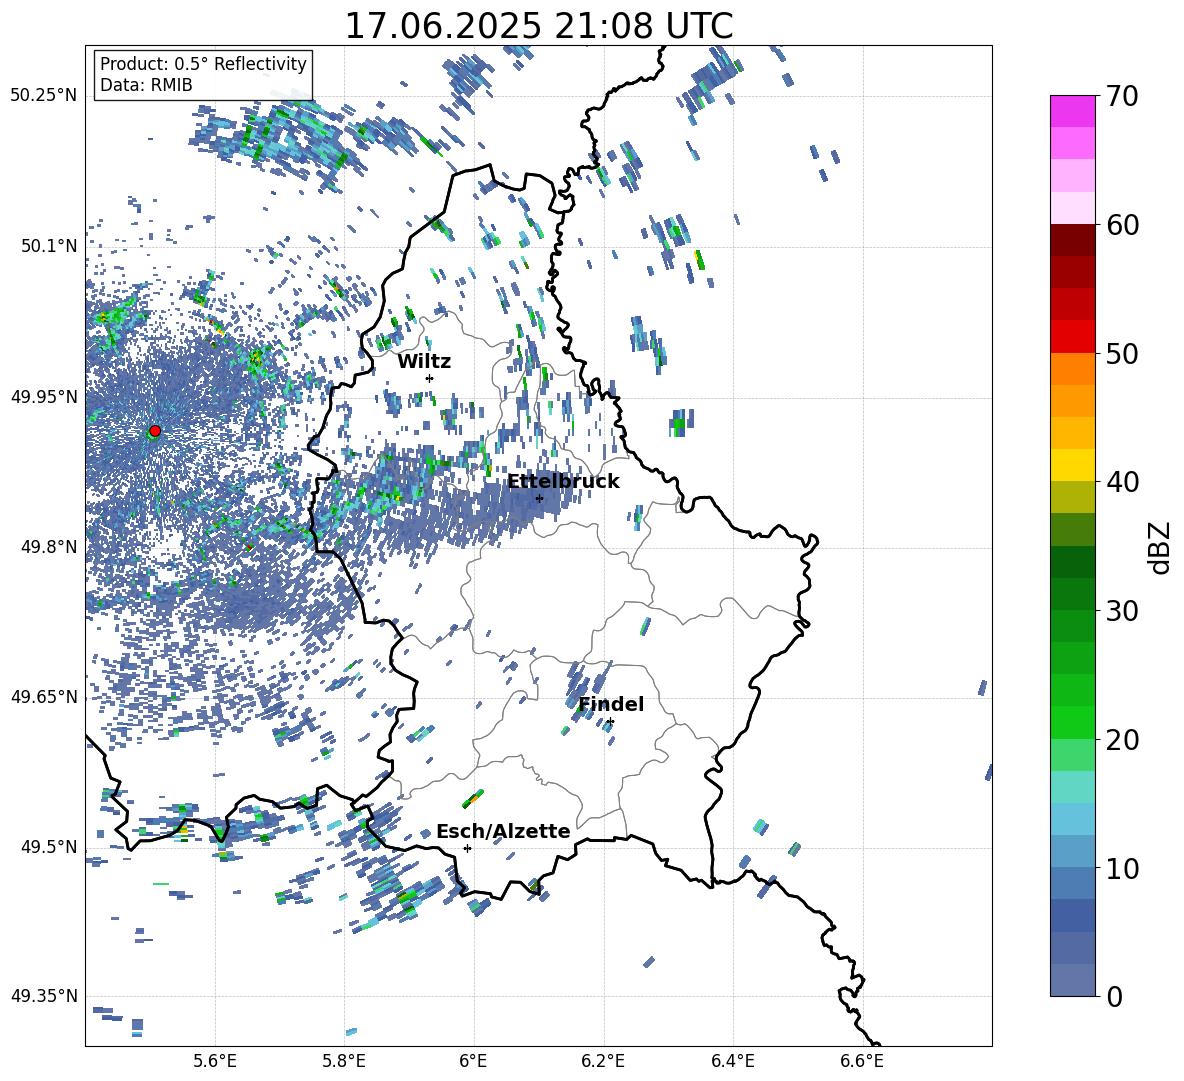Click the 6°E longitude label

pyautogui.click(x=473, y=1061)
